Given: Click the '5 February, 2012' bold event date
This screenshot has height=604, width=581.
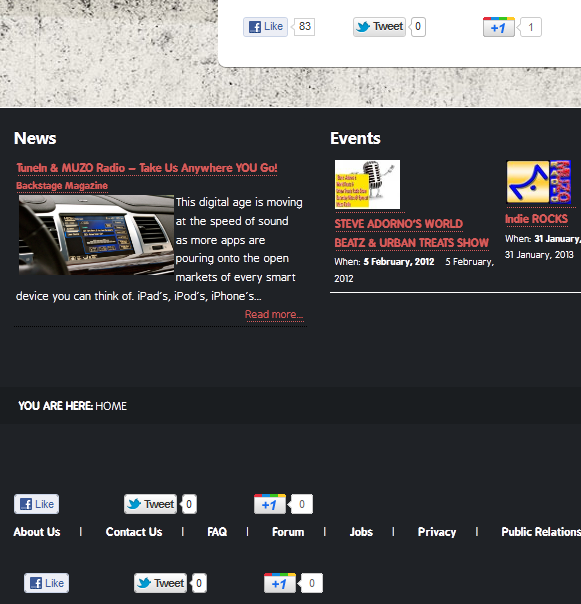Looking at the screenshot, I should [399, 262].
